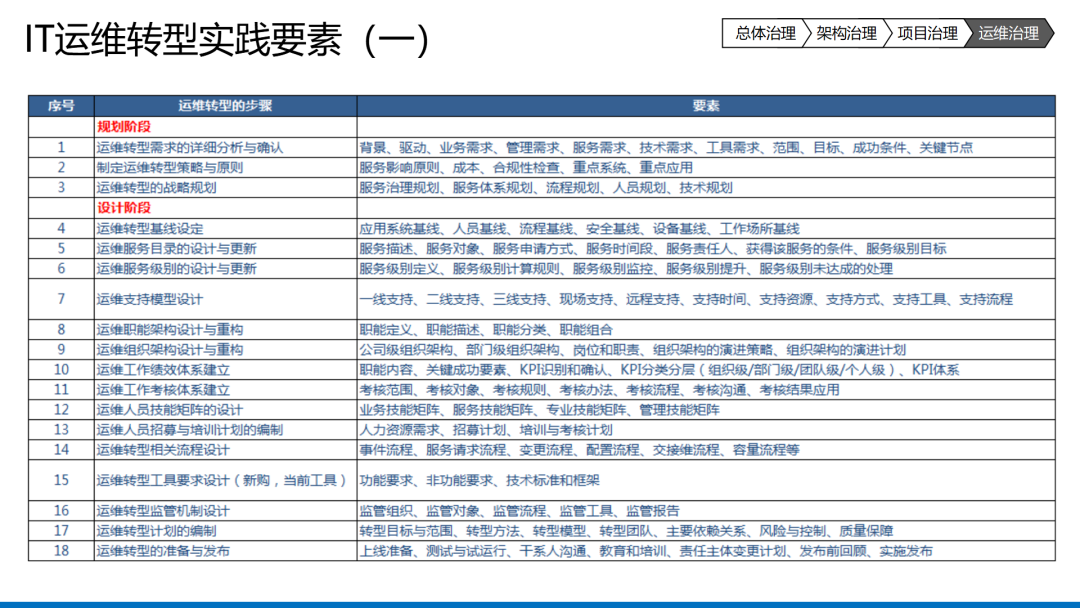Click the 事件流程、服务请求流程 elements cell

click(706, 450)
